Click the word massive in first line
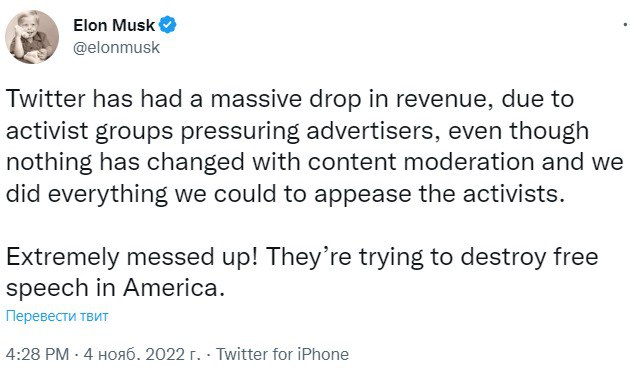Screen dimensions: 630x371 point(256,99)
